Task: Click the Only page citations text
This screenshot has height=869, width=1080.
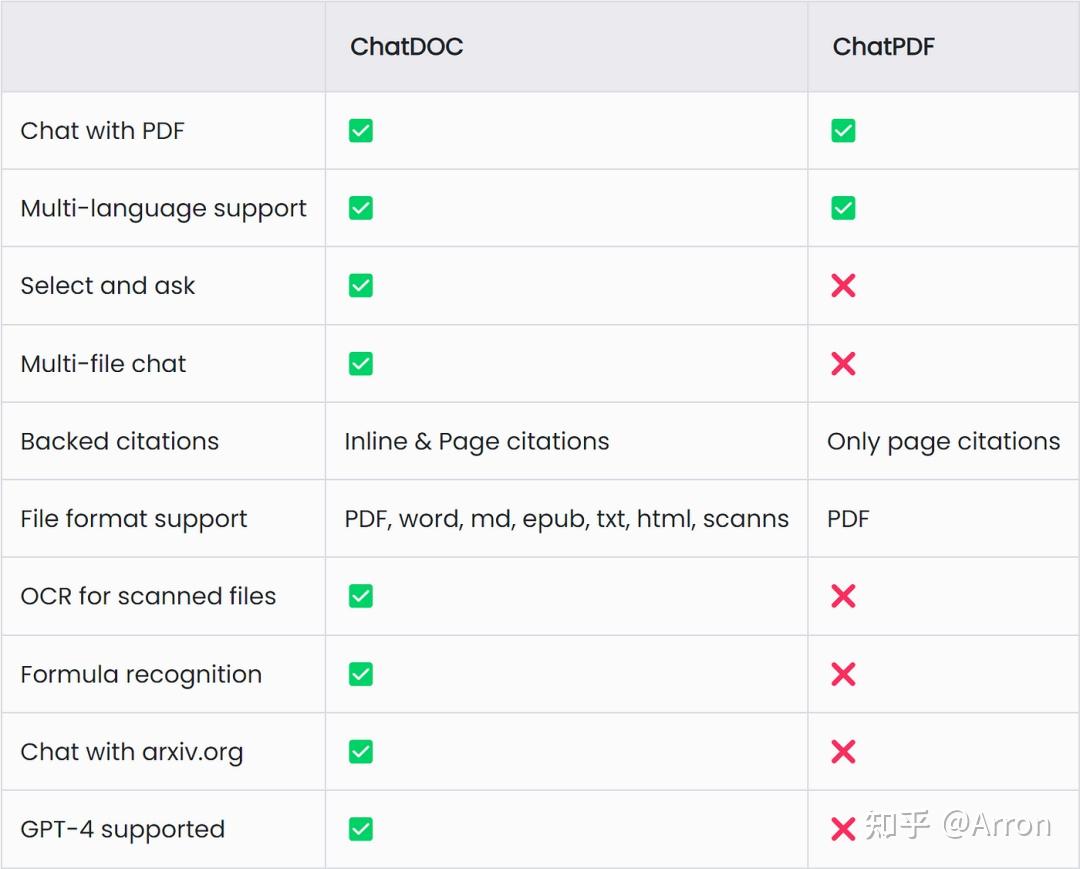Action: 943,441
